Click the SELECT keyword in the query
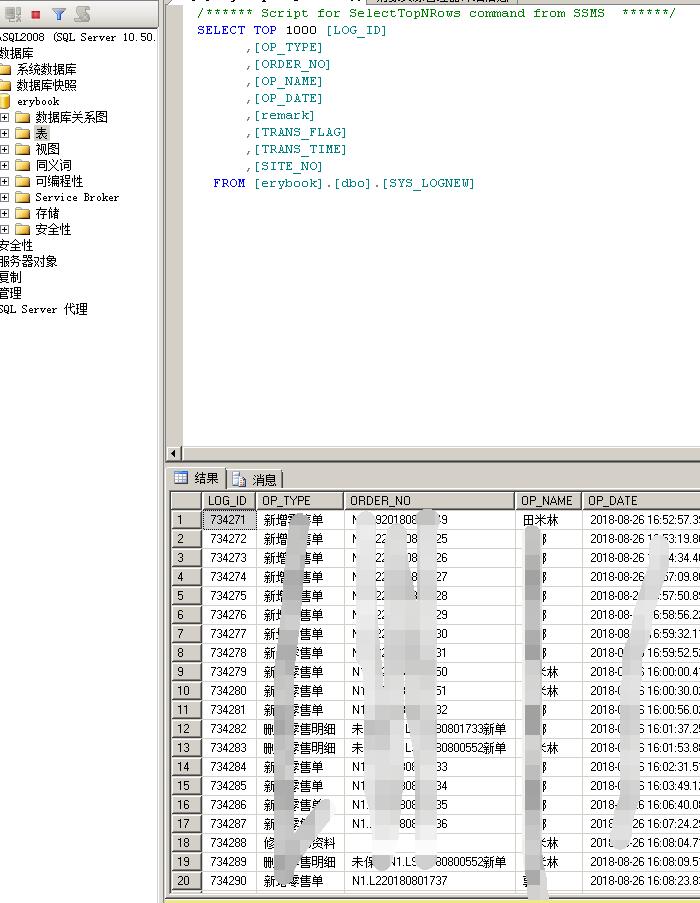 coord(221,31)
